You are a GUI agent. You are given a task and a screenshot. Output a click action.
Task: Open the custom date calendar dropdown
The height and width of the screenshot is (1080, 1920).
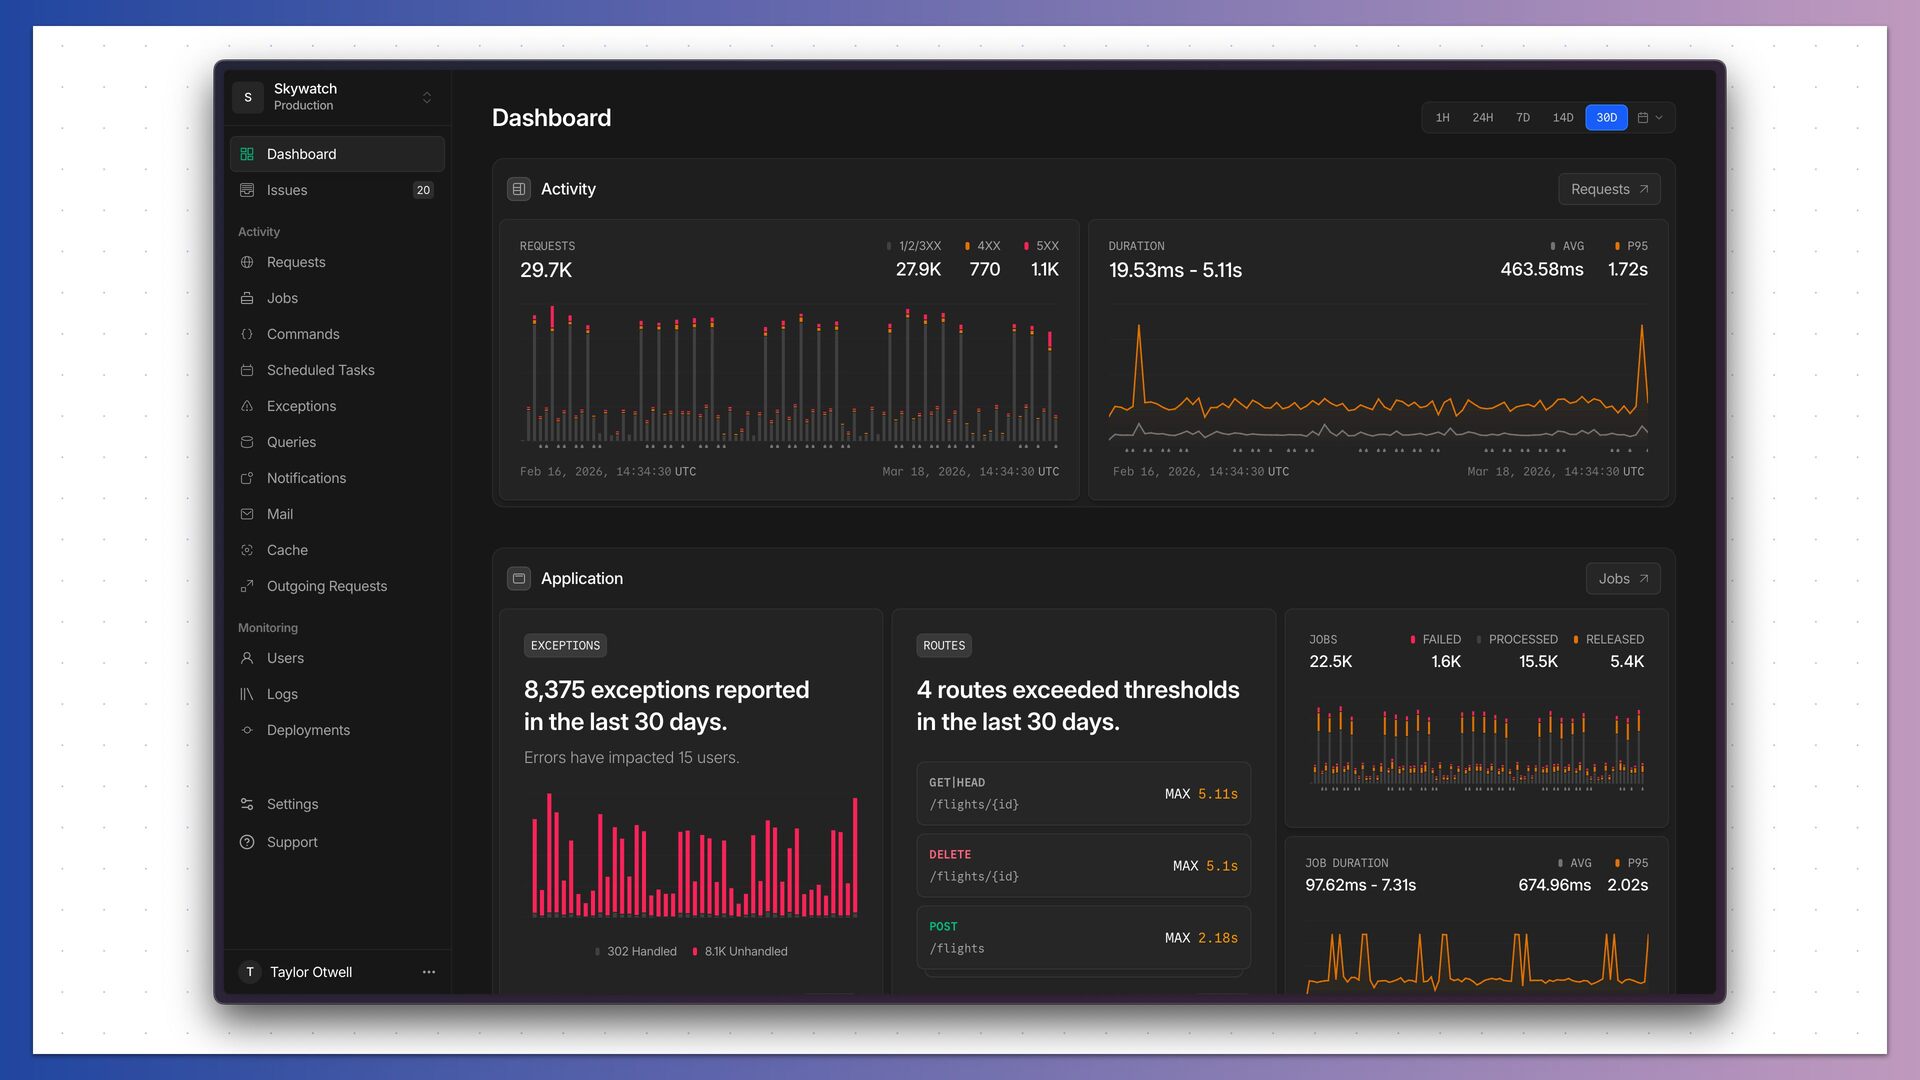coord(1650,118)
